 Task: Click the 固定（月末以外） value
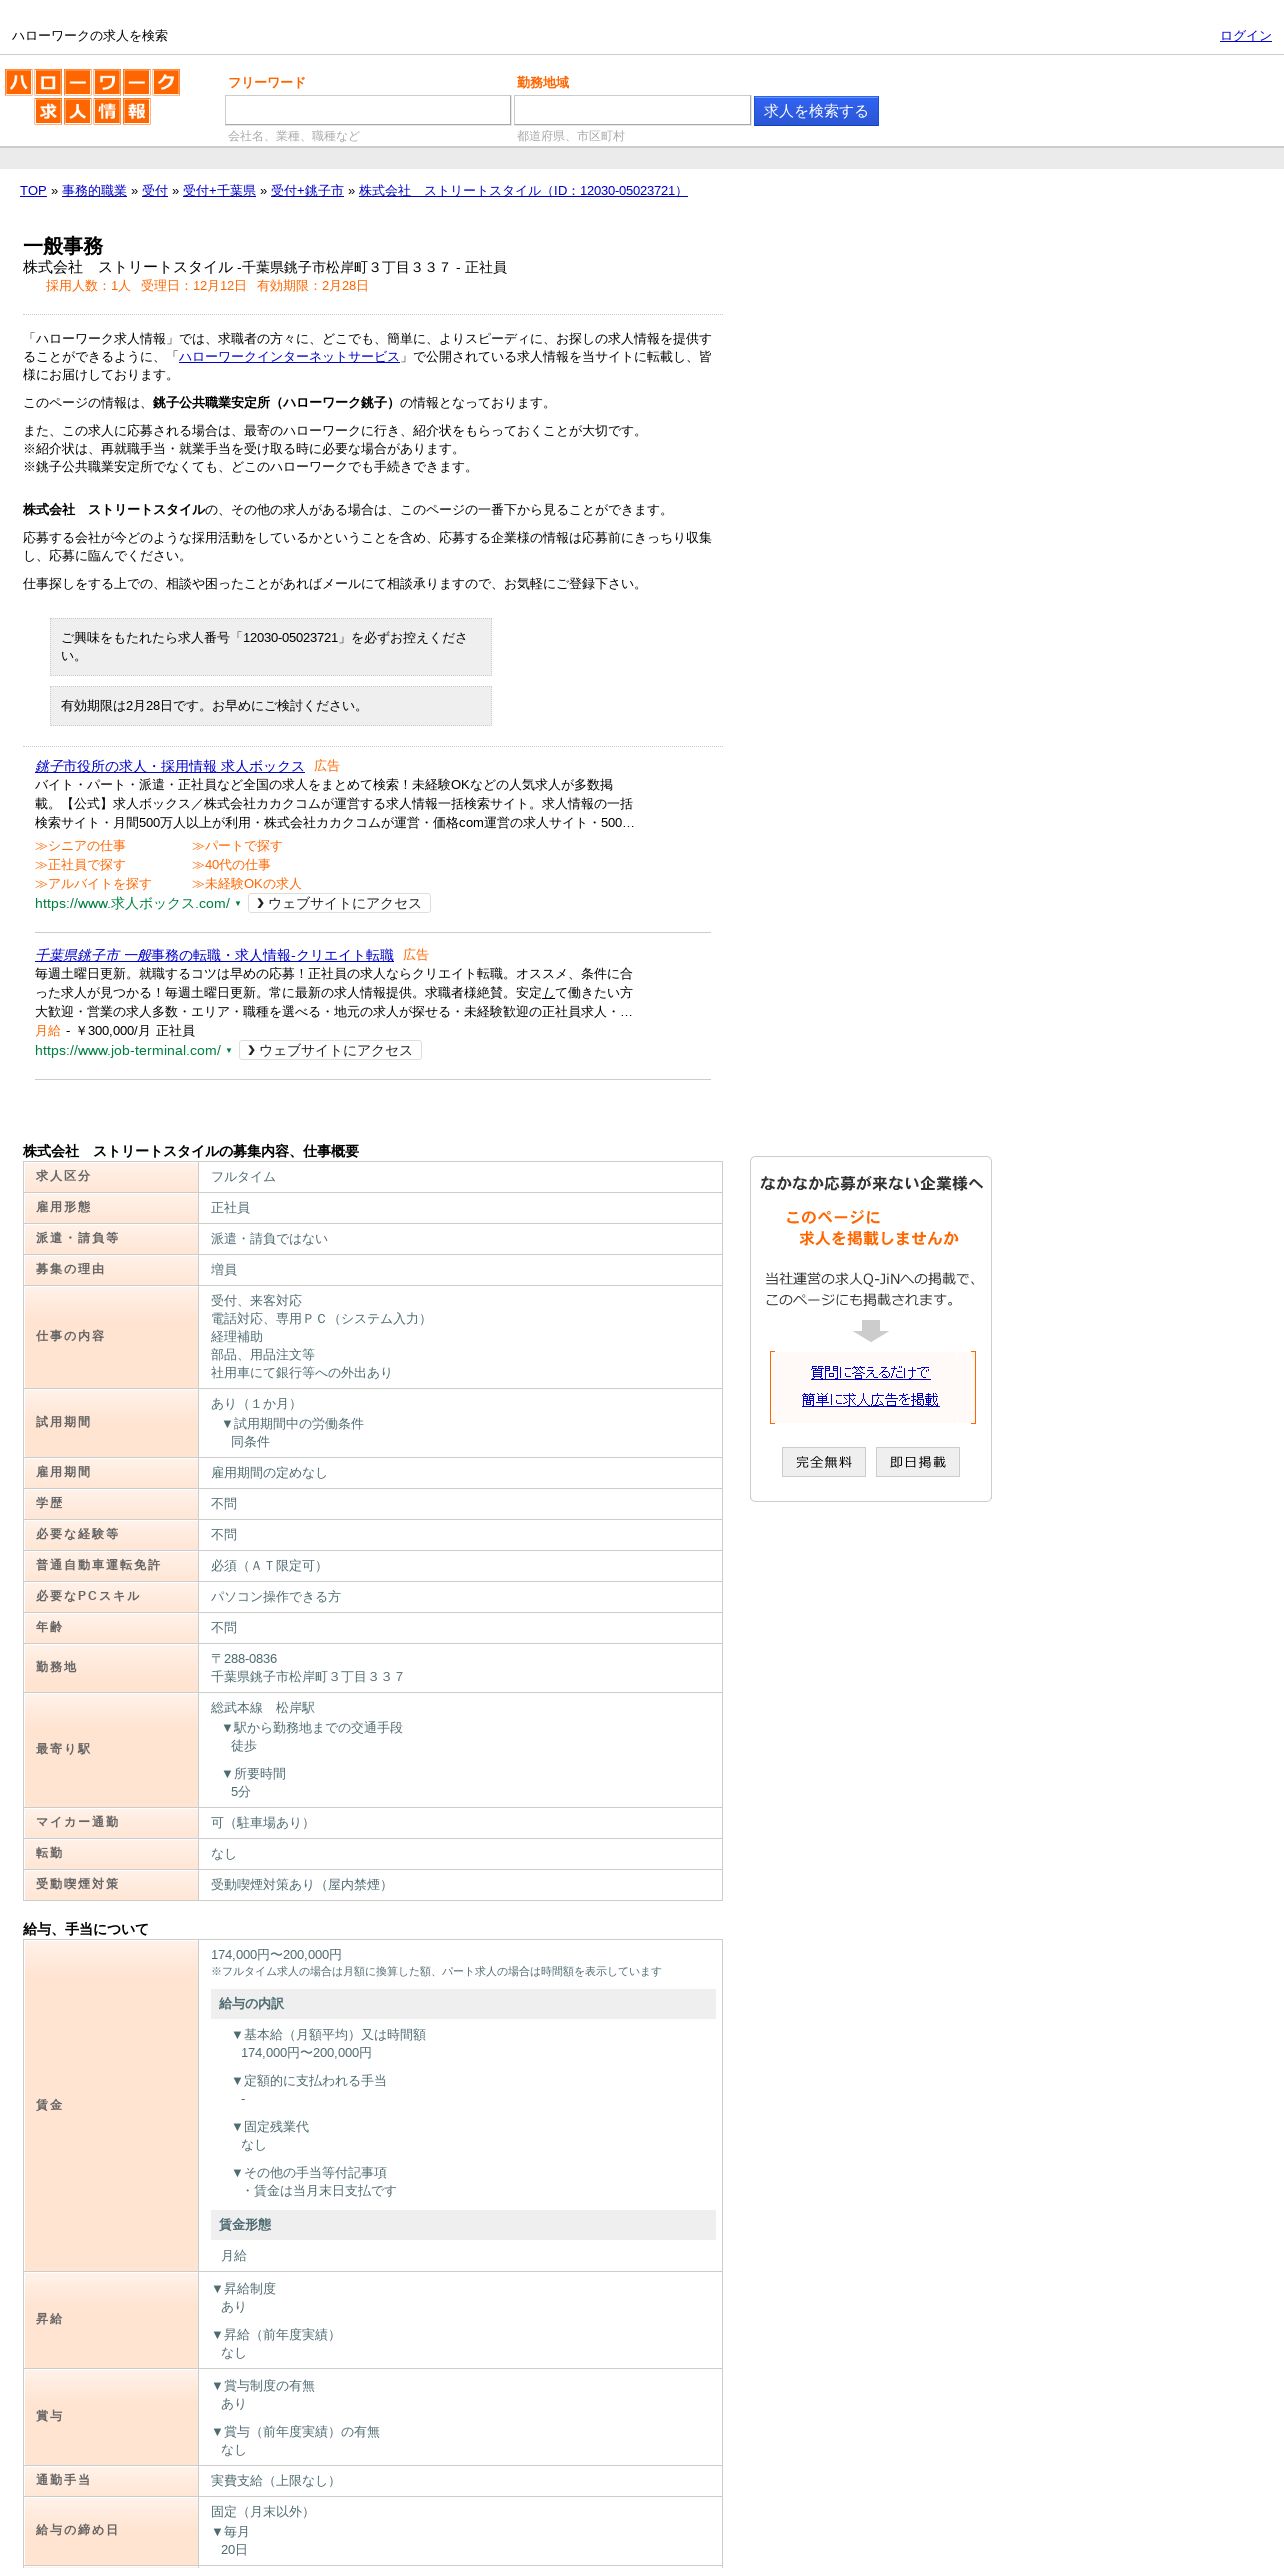pyautogui.click(x=263, y=2512)
